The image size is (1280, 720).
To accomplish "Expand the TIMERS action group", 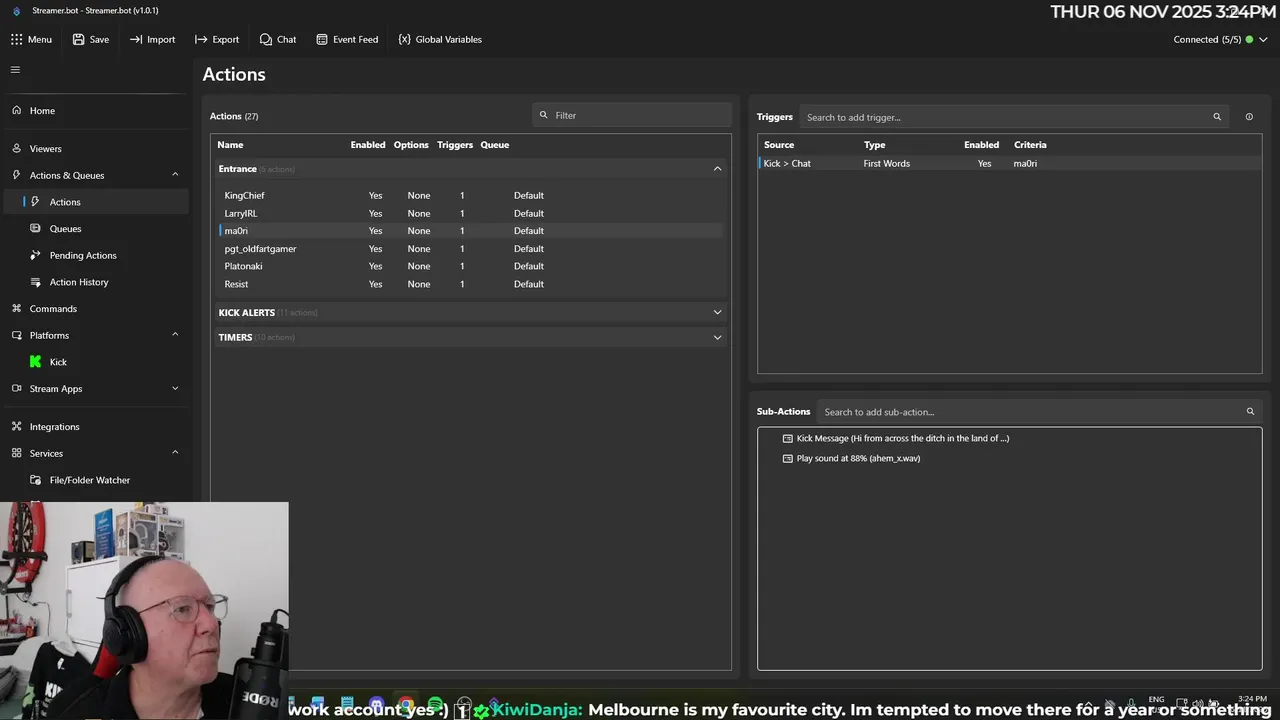I will coord(717,337).
